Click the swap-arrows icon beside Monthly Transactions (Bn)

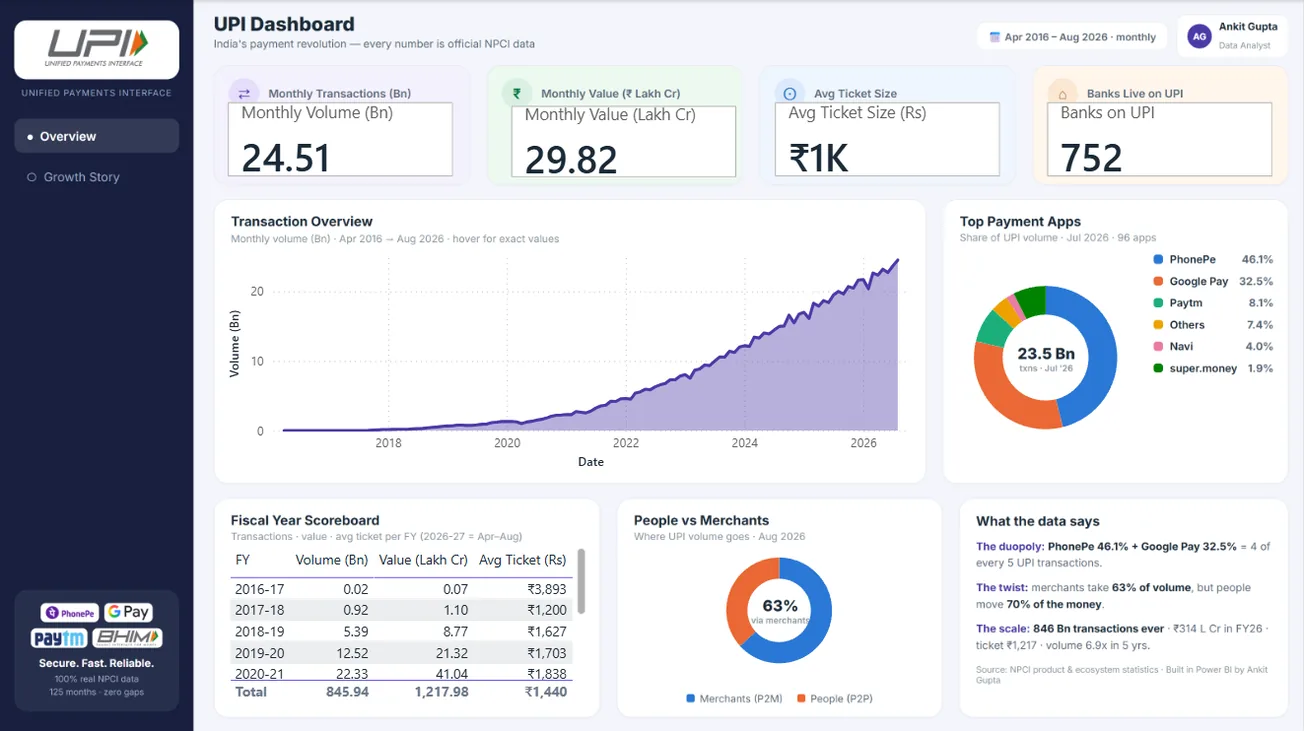click(244, 93)
